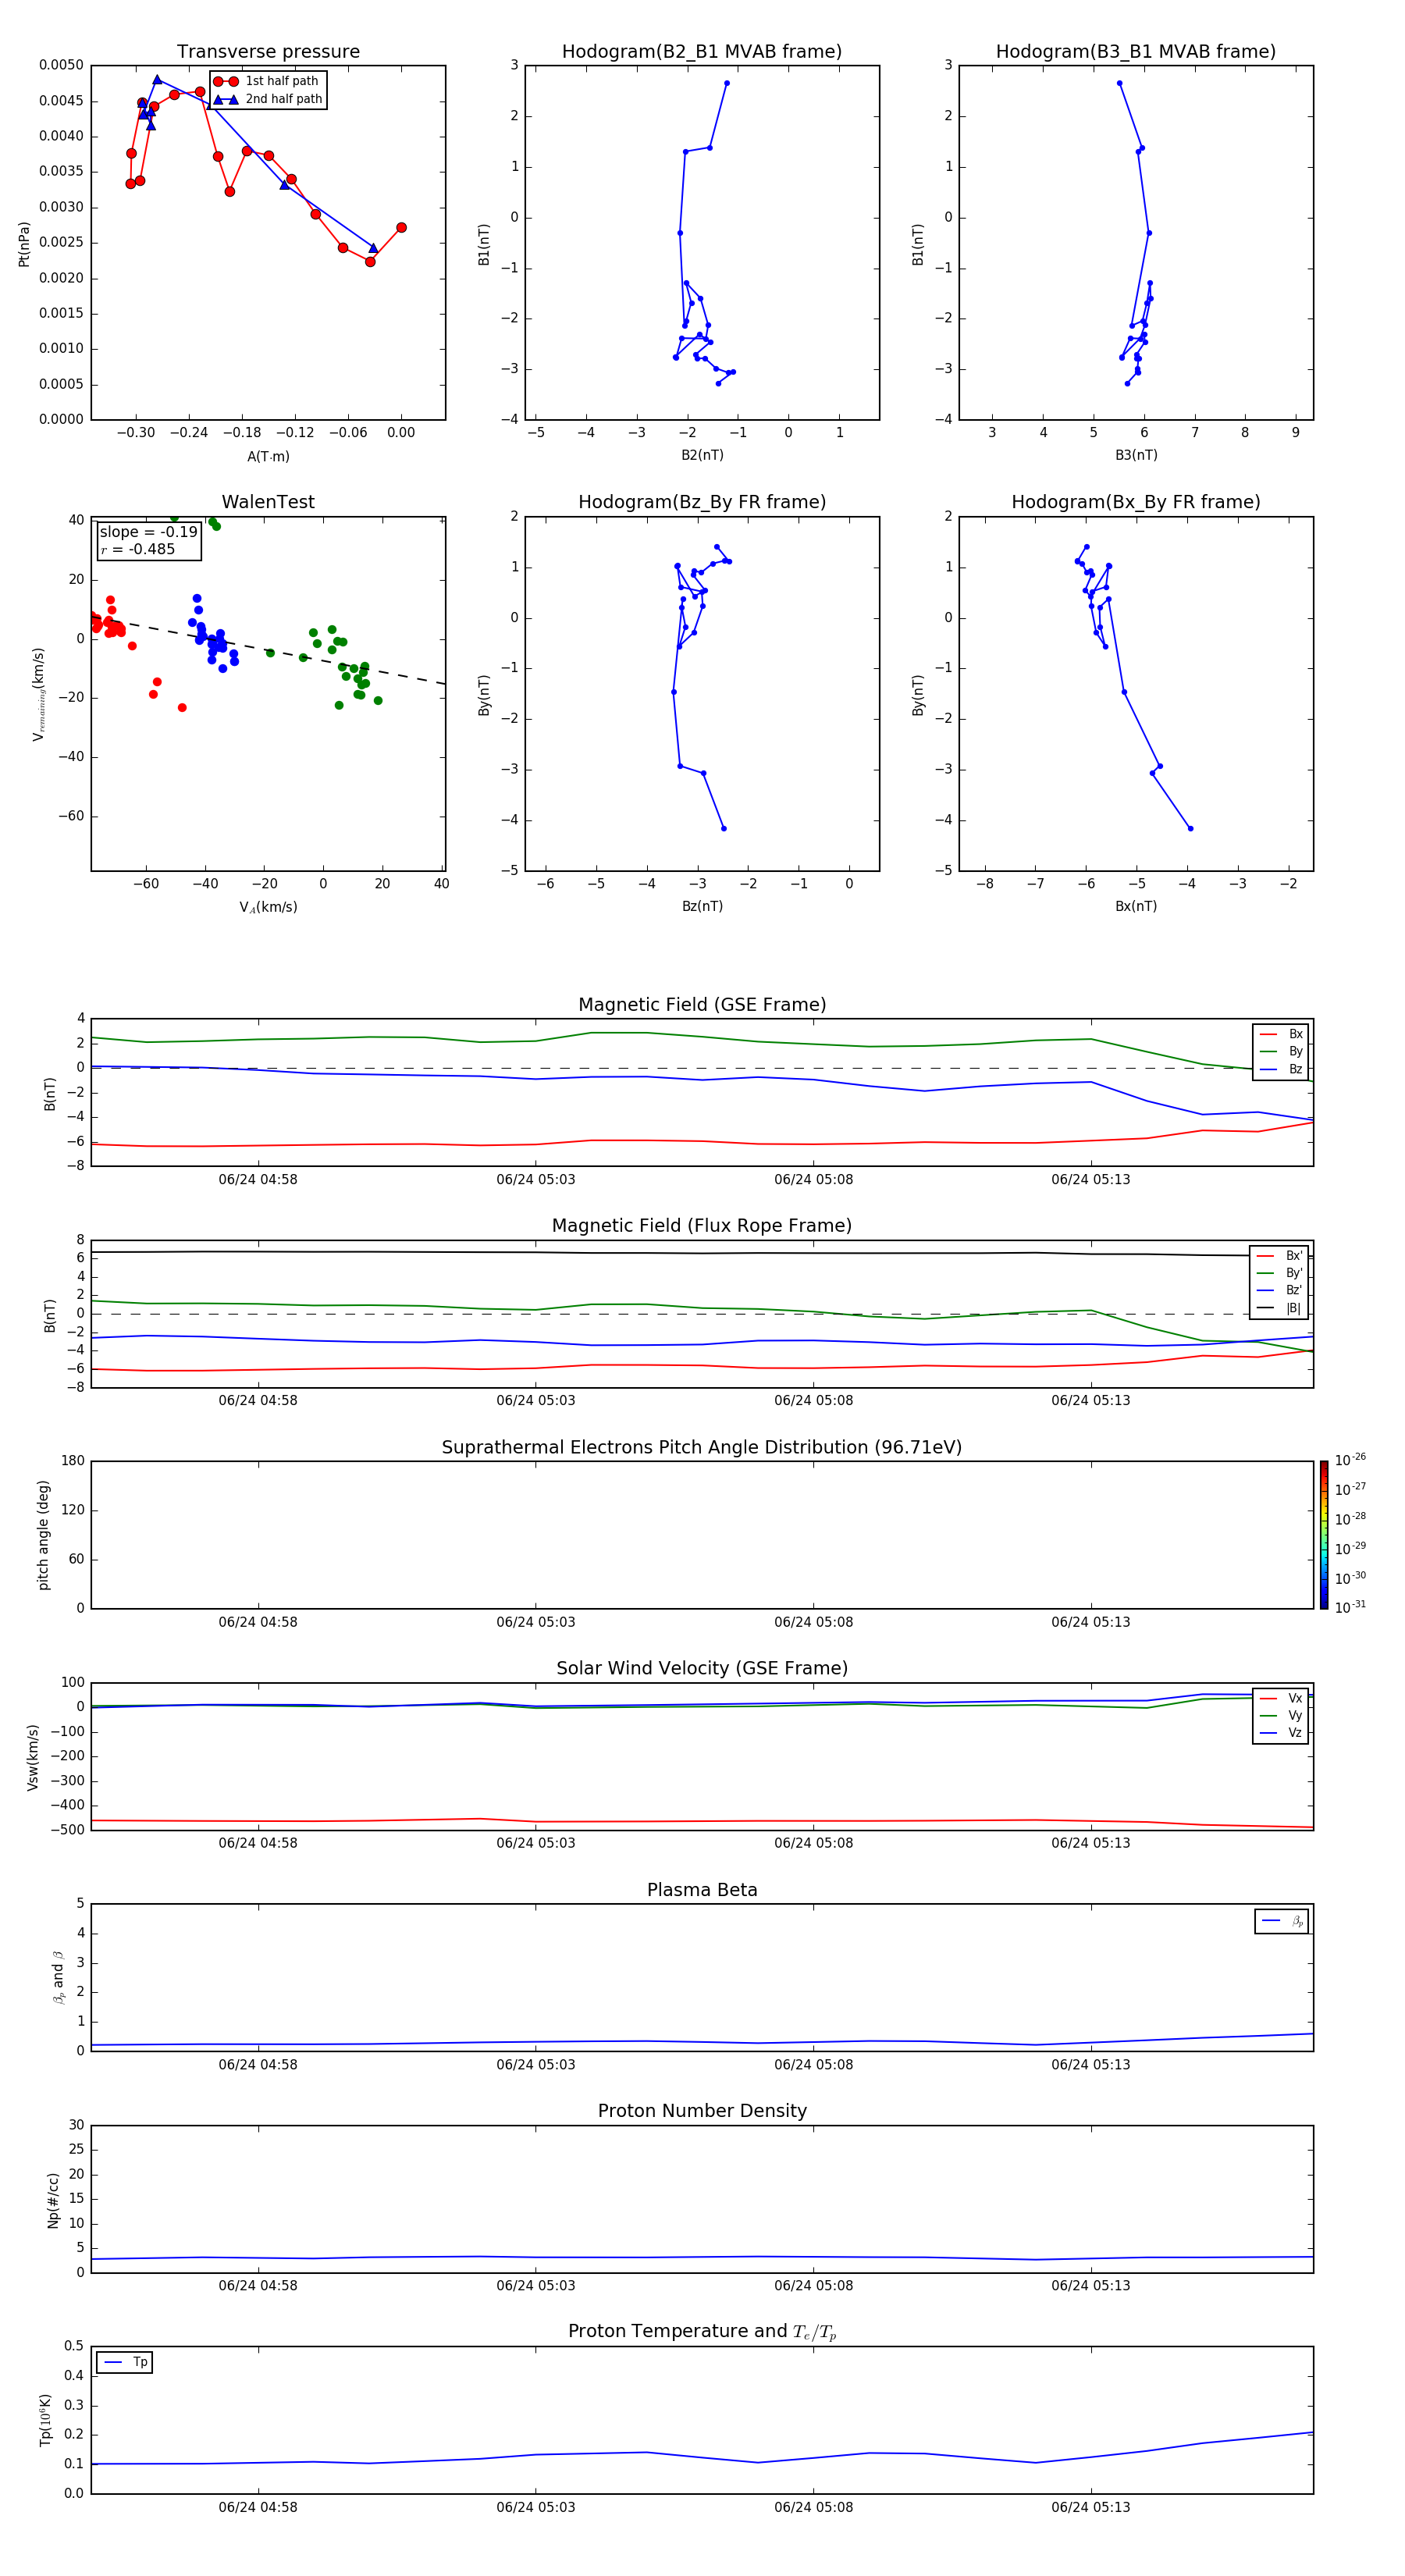Viewport: 1405px width, 2576px height.
Task: Select the Bx' legend entry in Flux Rope plot
Action: 1280,1256
